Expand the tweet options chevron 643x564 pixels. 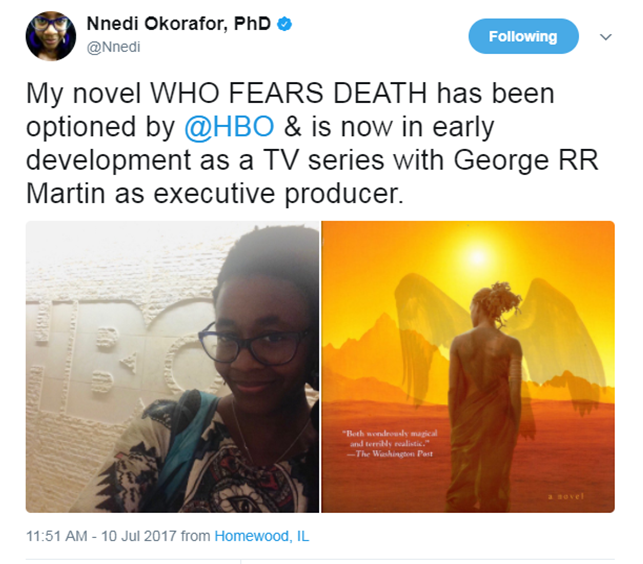606,37
